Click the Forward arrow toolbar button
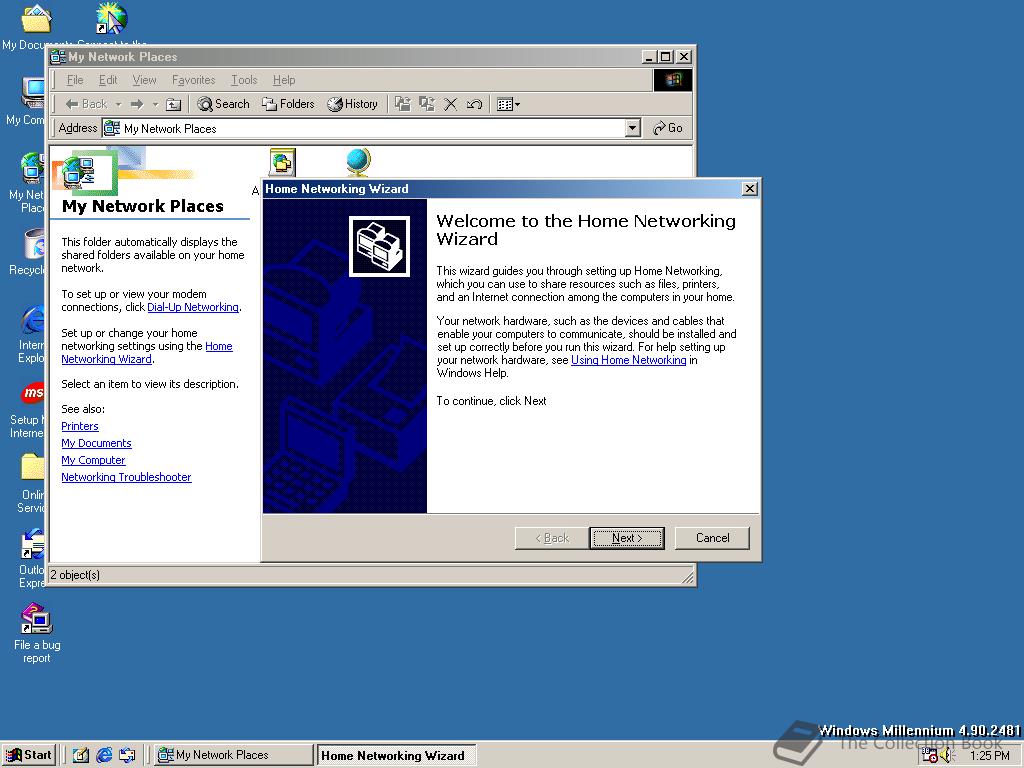1024x768 pixels. point(136,104)
